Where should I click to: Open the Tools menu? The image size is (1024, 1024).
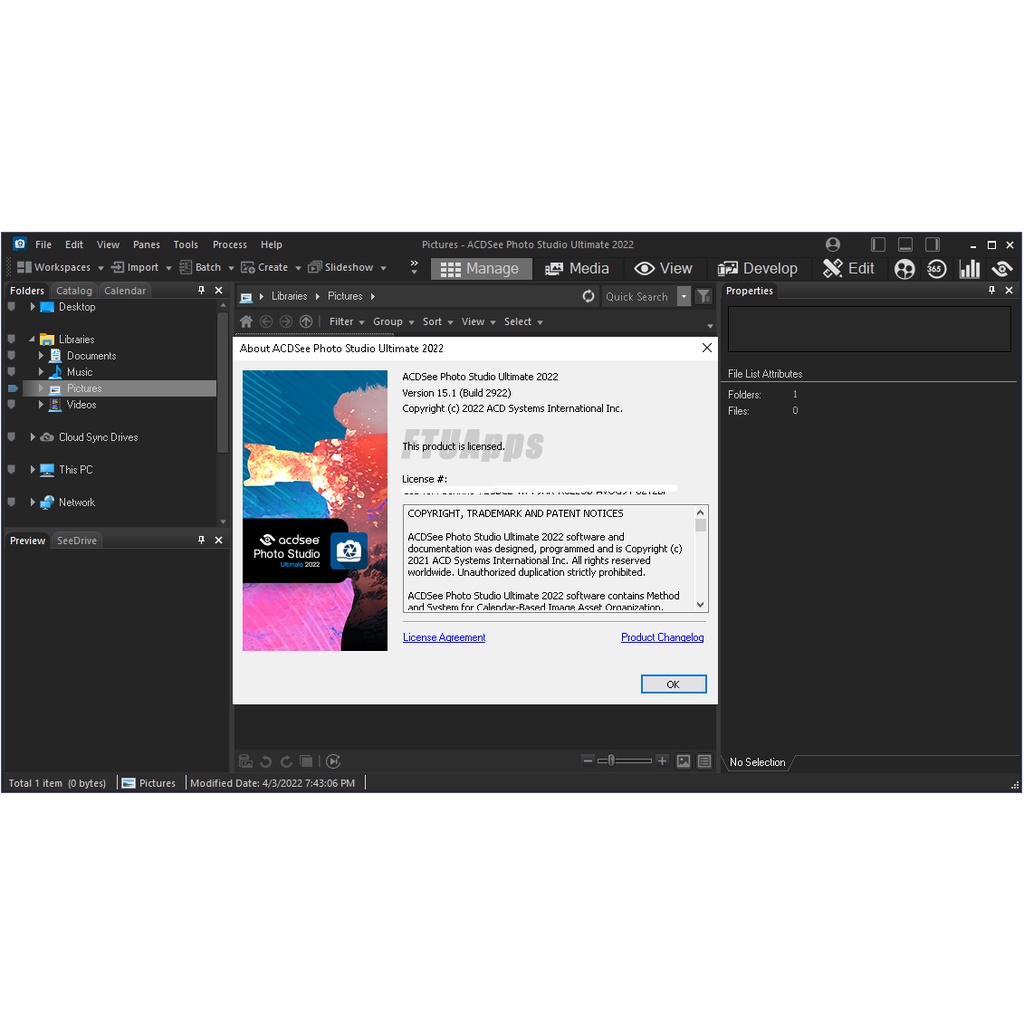click(x=185, y=244)
